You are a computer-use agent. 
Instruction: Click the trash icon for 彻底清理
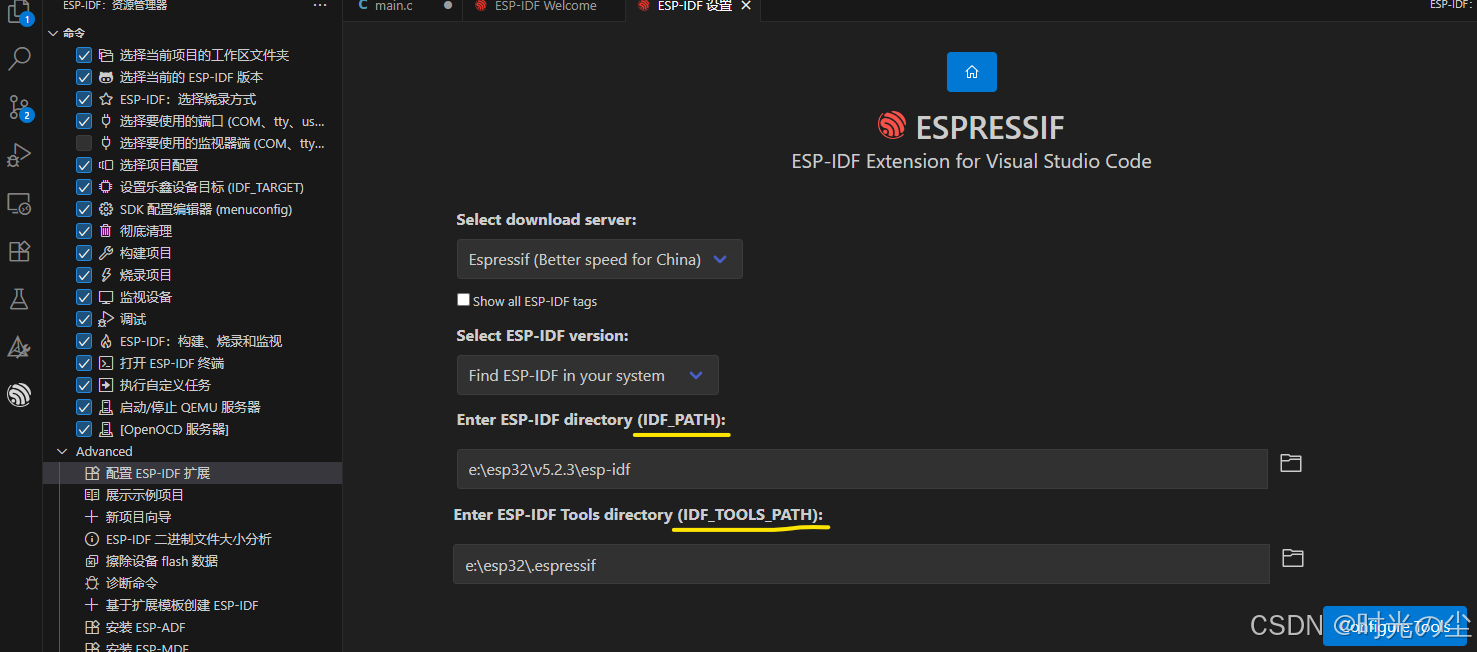pyautogui.click(x=106, y=231)
